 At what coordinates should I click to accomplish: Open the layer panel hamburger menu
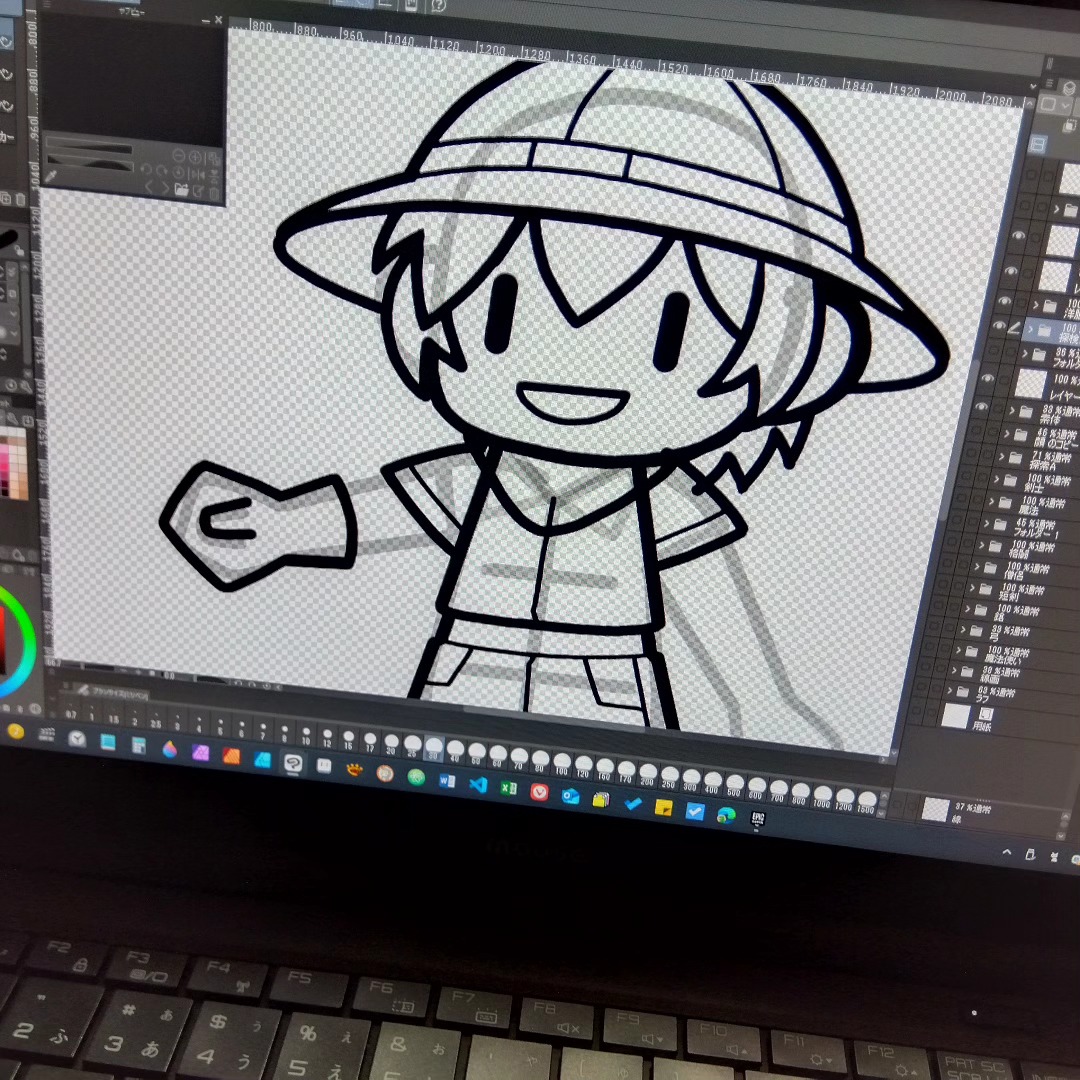pos(1049,83)
